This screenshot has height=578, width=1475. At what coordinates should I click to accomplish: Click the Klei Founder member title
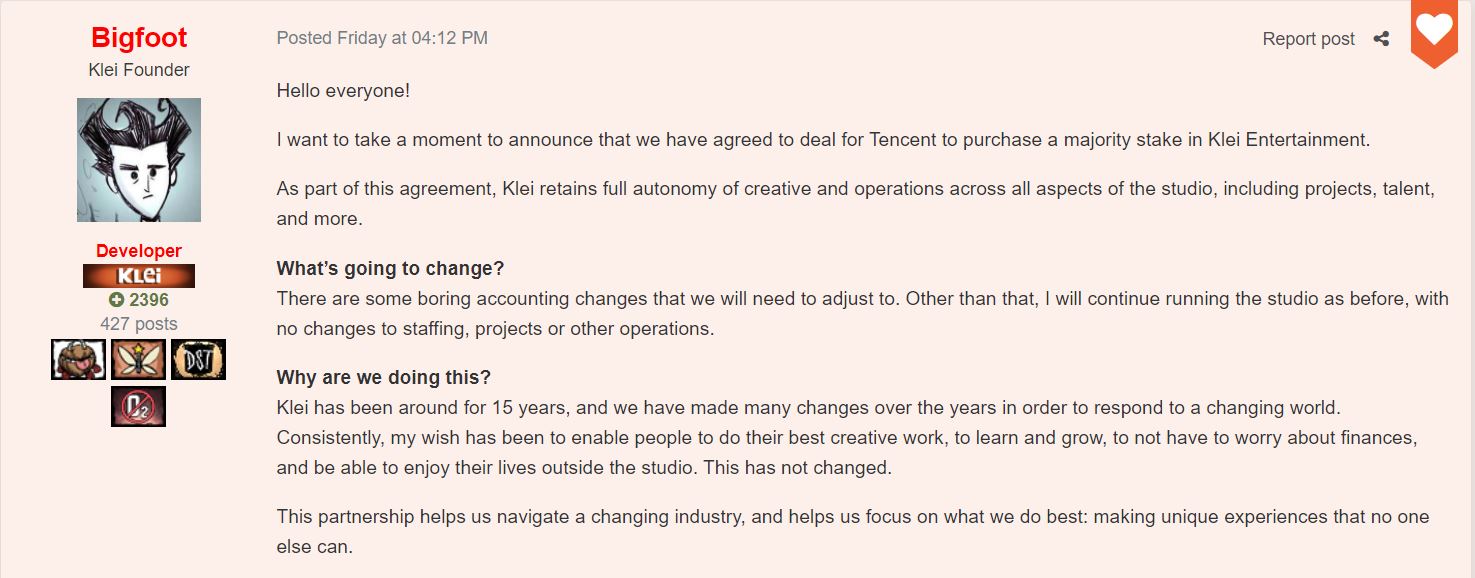click(139, 70)
